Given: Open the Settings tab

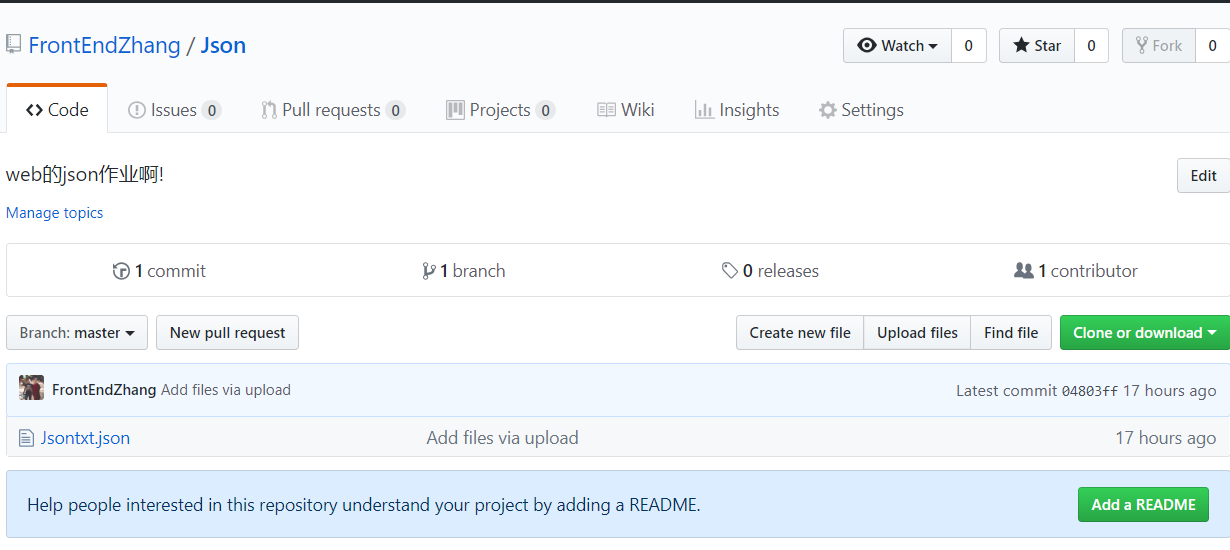Looking at the screenshot, I should pos(861,110).
